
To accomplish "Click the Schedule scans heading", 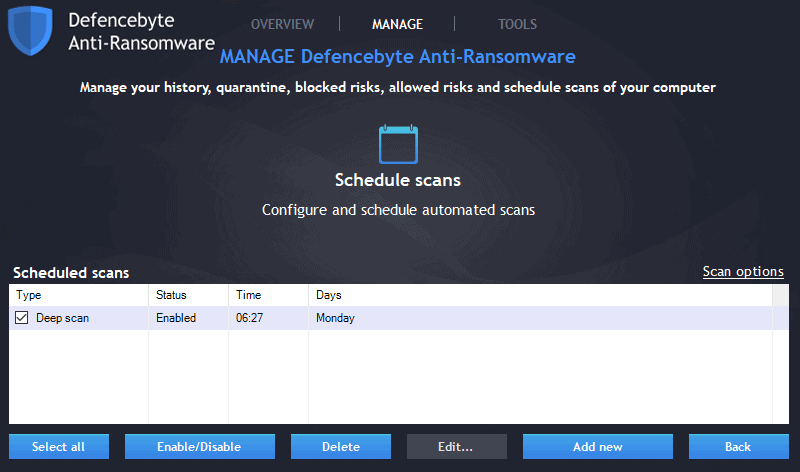I will point(398,180).
